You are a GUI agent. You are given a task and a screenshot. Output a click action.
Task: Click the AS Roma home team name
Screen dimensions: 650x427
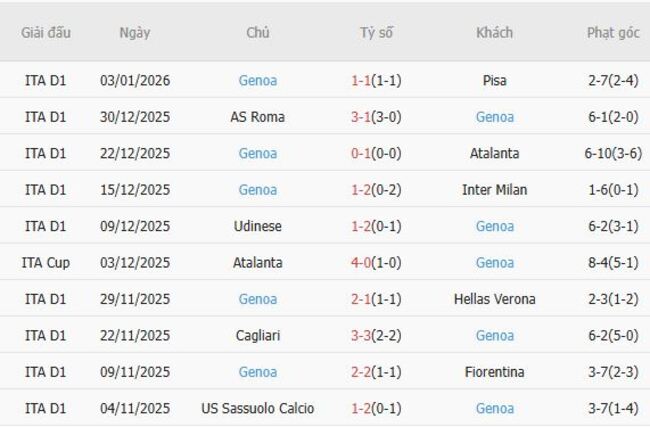[x=258, y=117]
